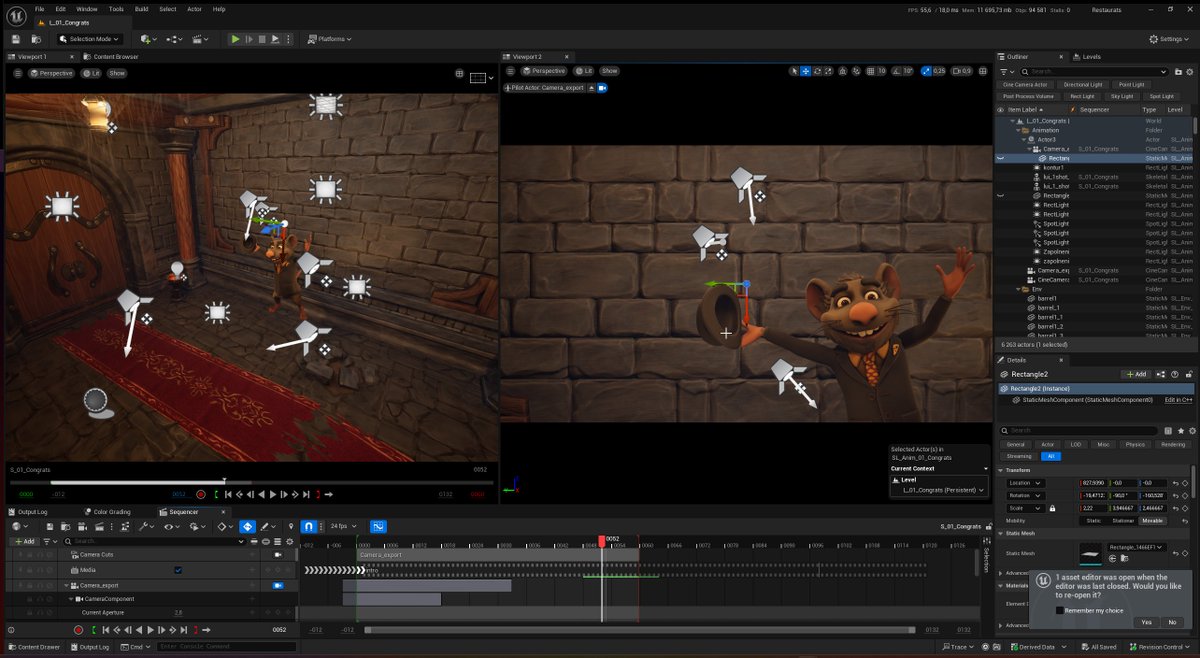1200x658 pixels.
Task: Open the Color Grading tab
Action: pos(108,512)
